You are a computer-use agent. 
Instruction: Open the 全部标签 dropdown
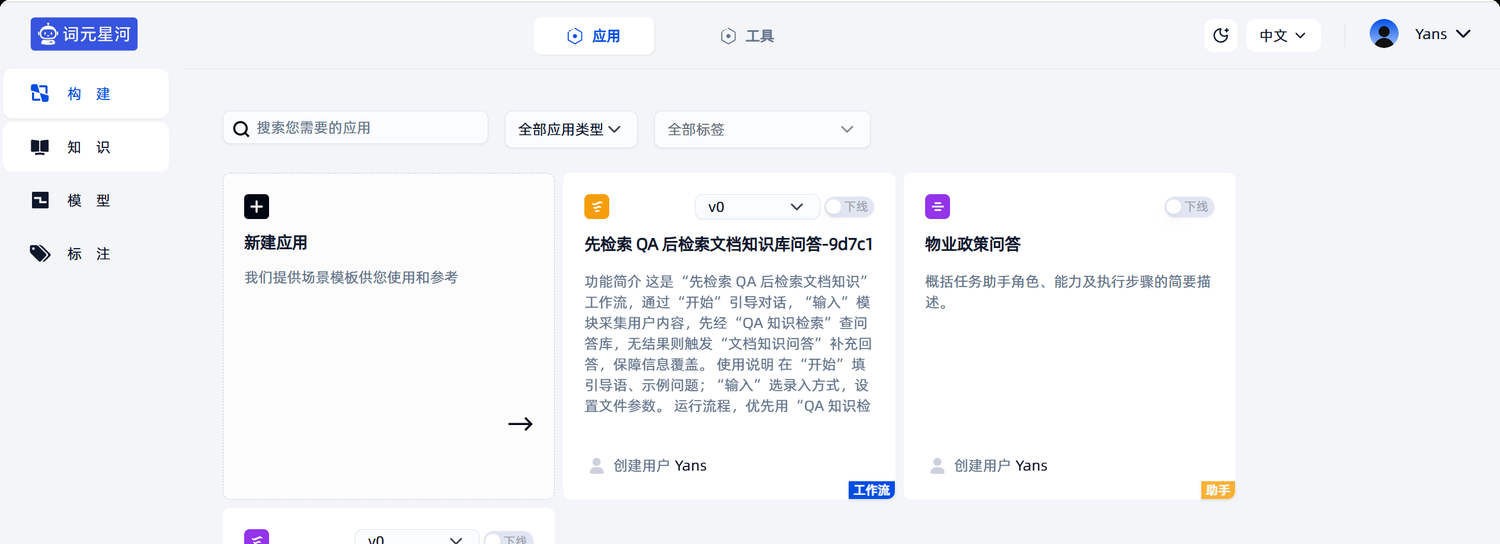[762, 130]
